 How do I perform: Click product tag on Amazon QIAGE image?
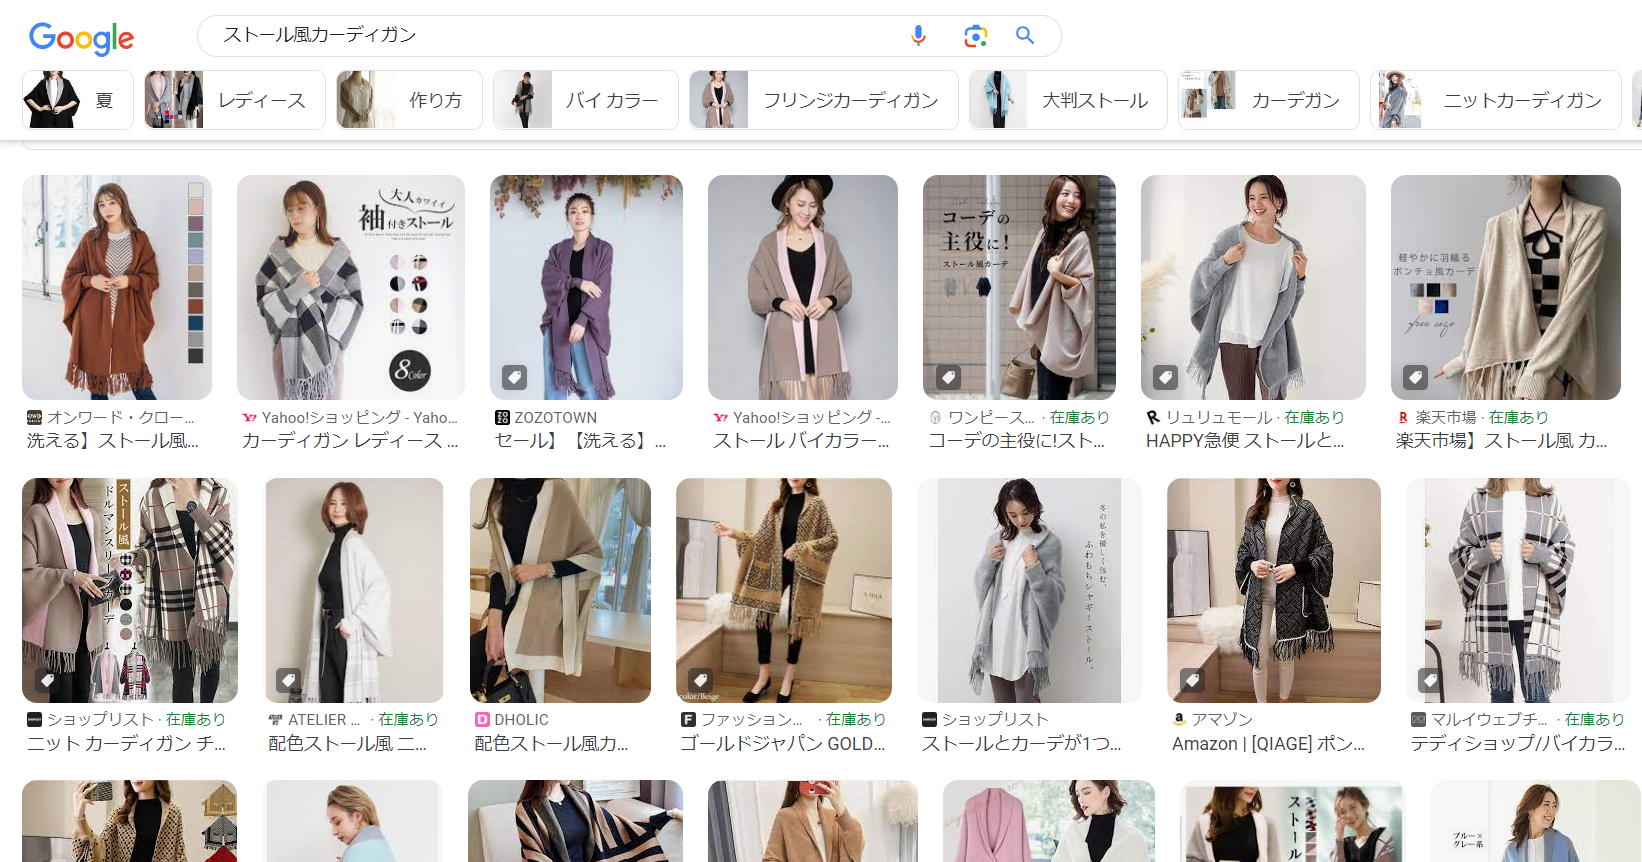point(1191,680)
